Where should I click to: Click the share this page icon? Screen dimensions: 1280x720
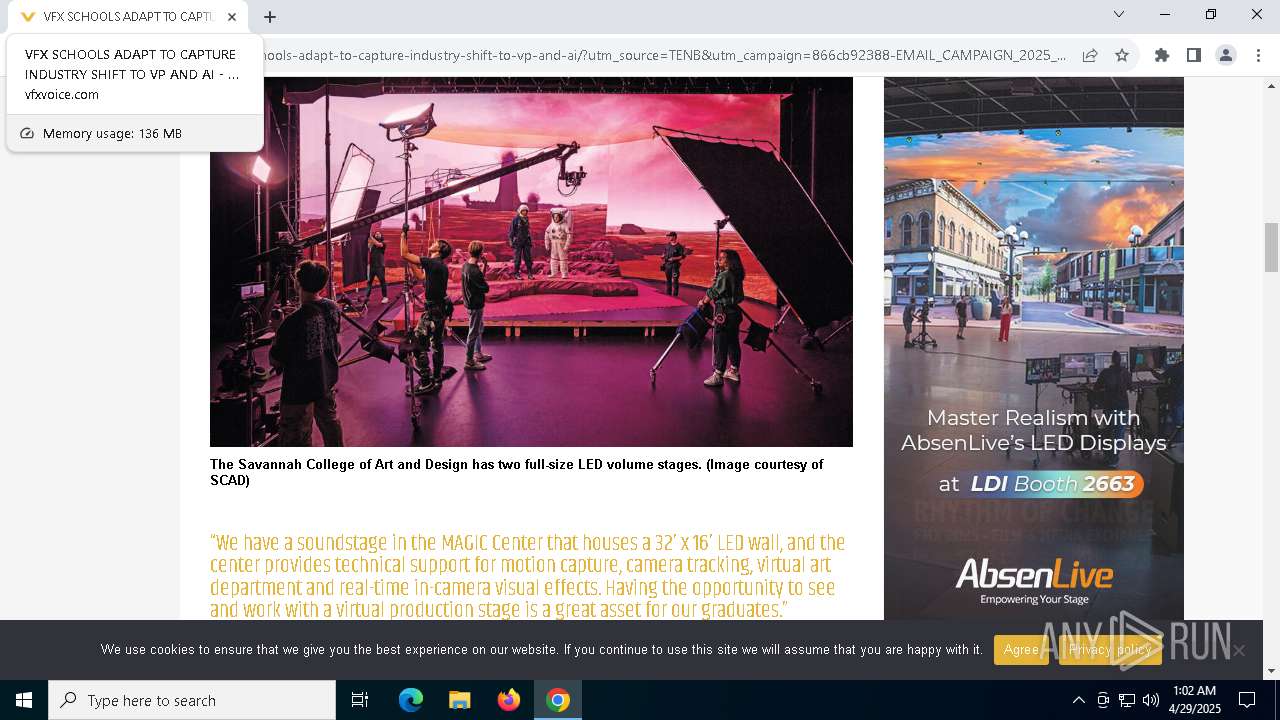[x=1090, y=55]
